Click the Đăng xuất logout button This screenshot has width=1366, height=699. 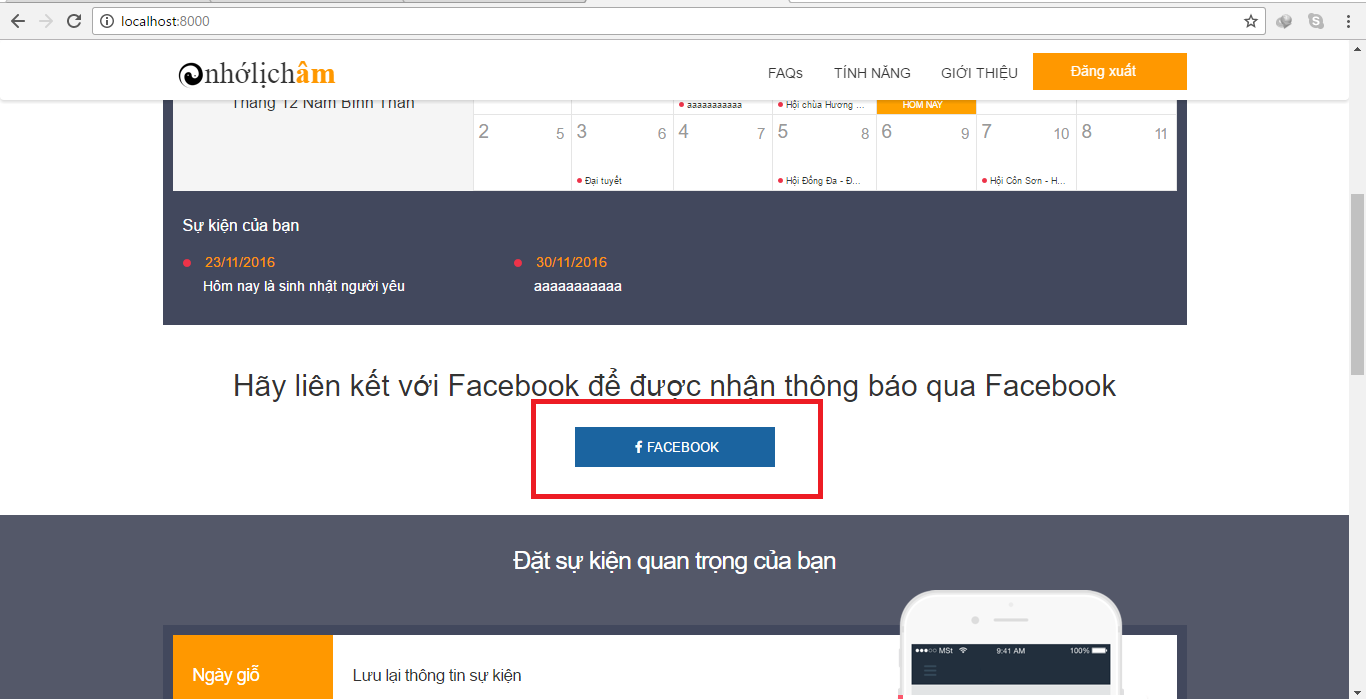tap(1110, 71)
